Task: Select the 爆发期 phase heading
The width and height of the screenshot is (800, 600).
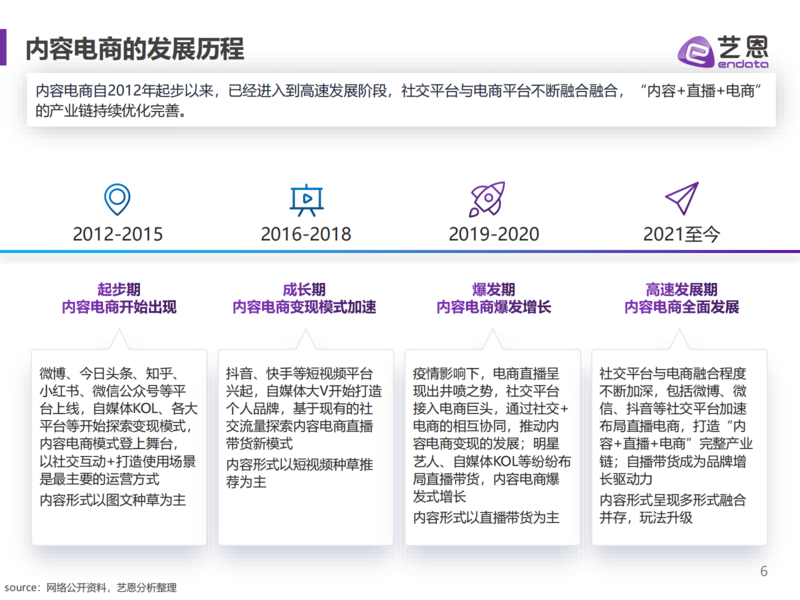Action: (493, 288)
